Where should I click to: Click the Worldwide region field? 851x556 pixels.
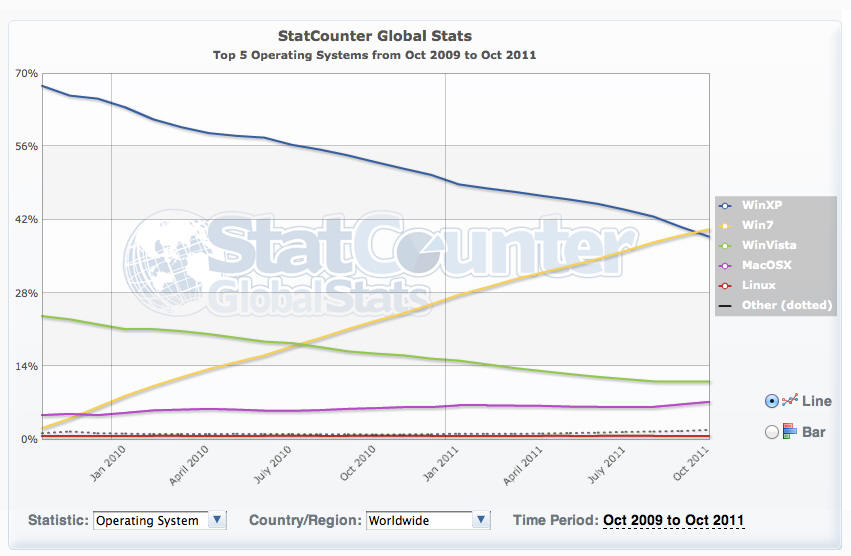pos(428,520)
